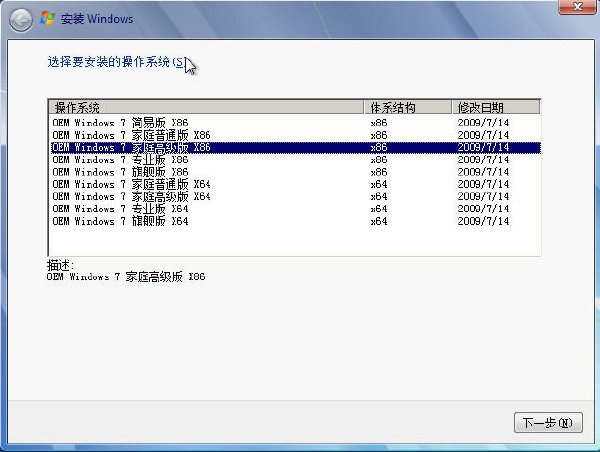The width and height of the screenshot is (600, 452).
Task: Go back using the round back arrow
Action: [x=21, y=20]
